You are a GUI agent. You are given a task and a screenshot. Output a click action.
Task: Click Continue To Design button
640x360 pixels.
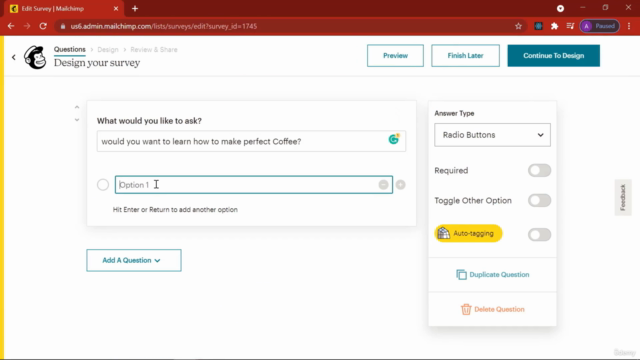(553, 56)
